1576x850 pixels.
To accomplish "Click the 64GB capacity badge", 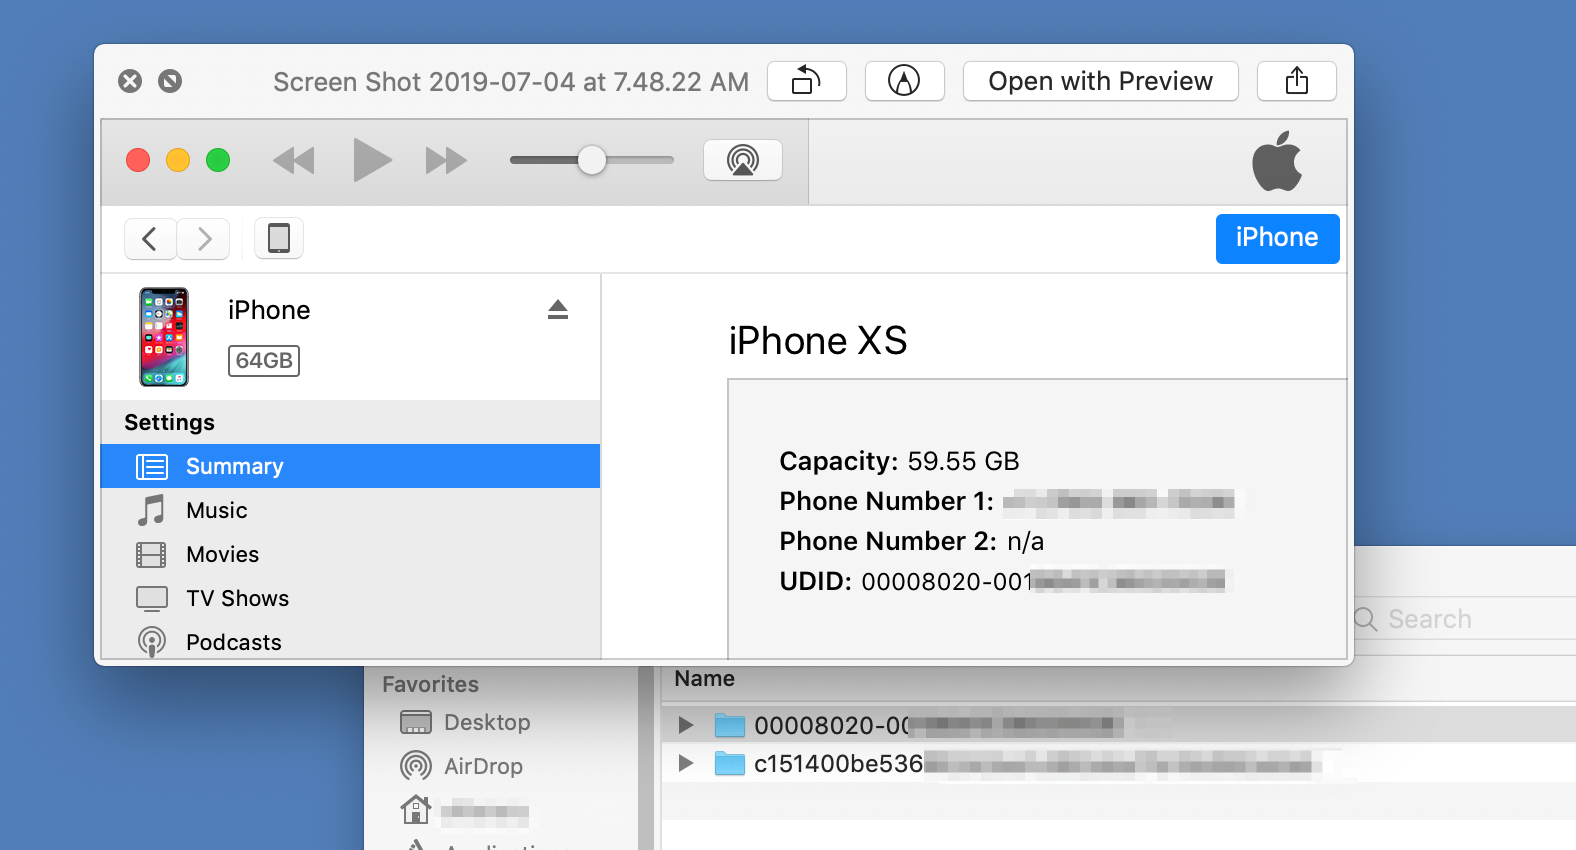I will tap(264, 361).
